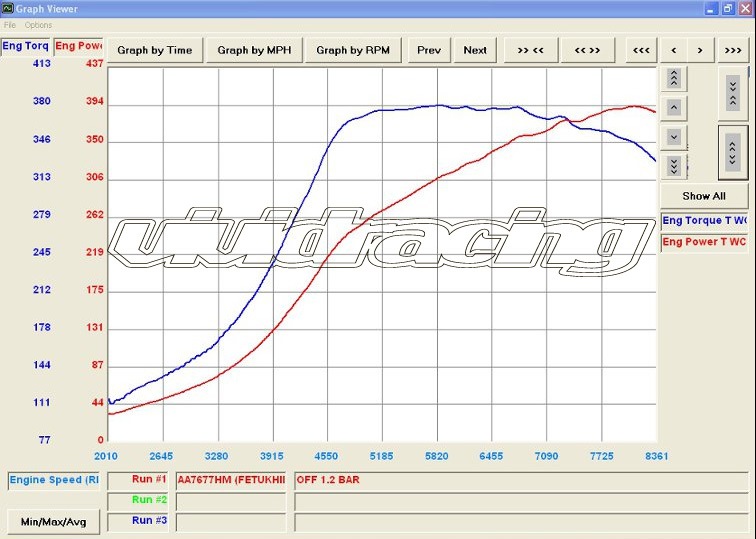Click the Graph Viewer title bar app icon

(7, 8)
